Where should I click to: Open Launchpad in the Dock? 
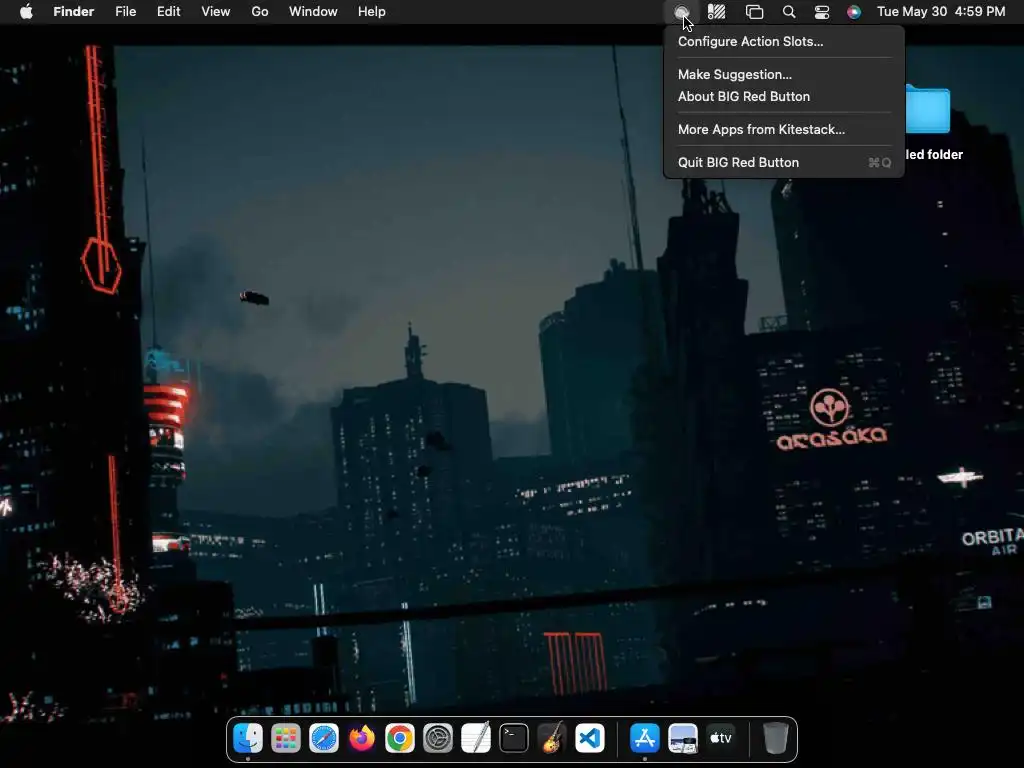(x=286, y=739)
